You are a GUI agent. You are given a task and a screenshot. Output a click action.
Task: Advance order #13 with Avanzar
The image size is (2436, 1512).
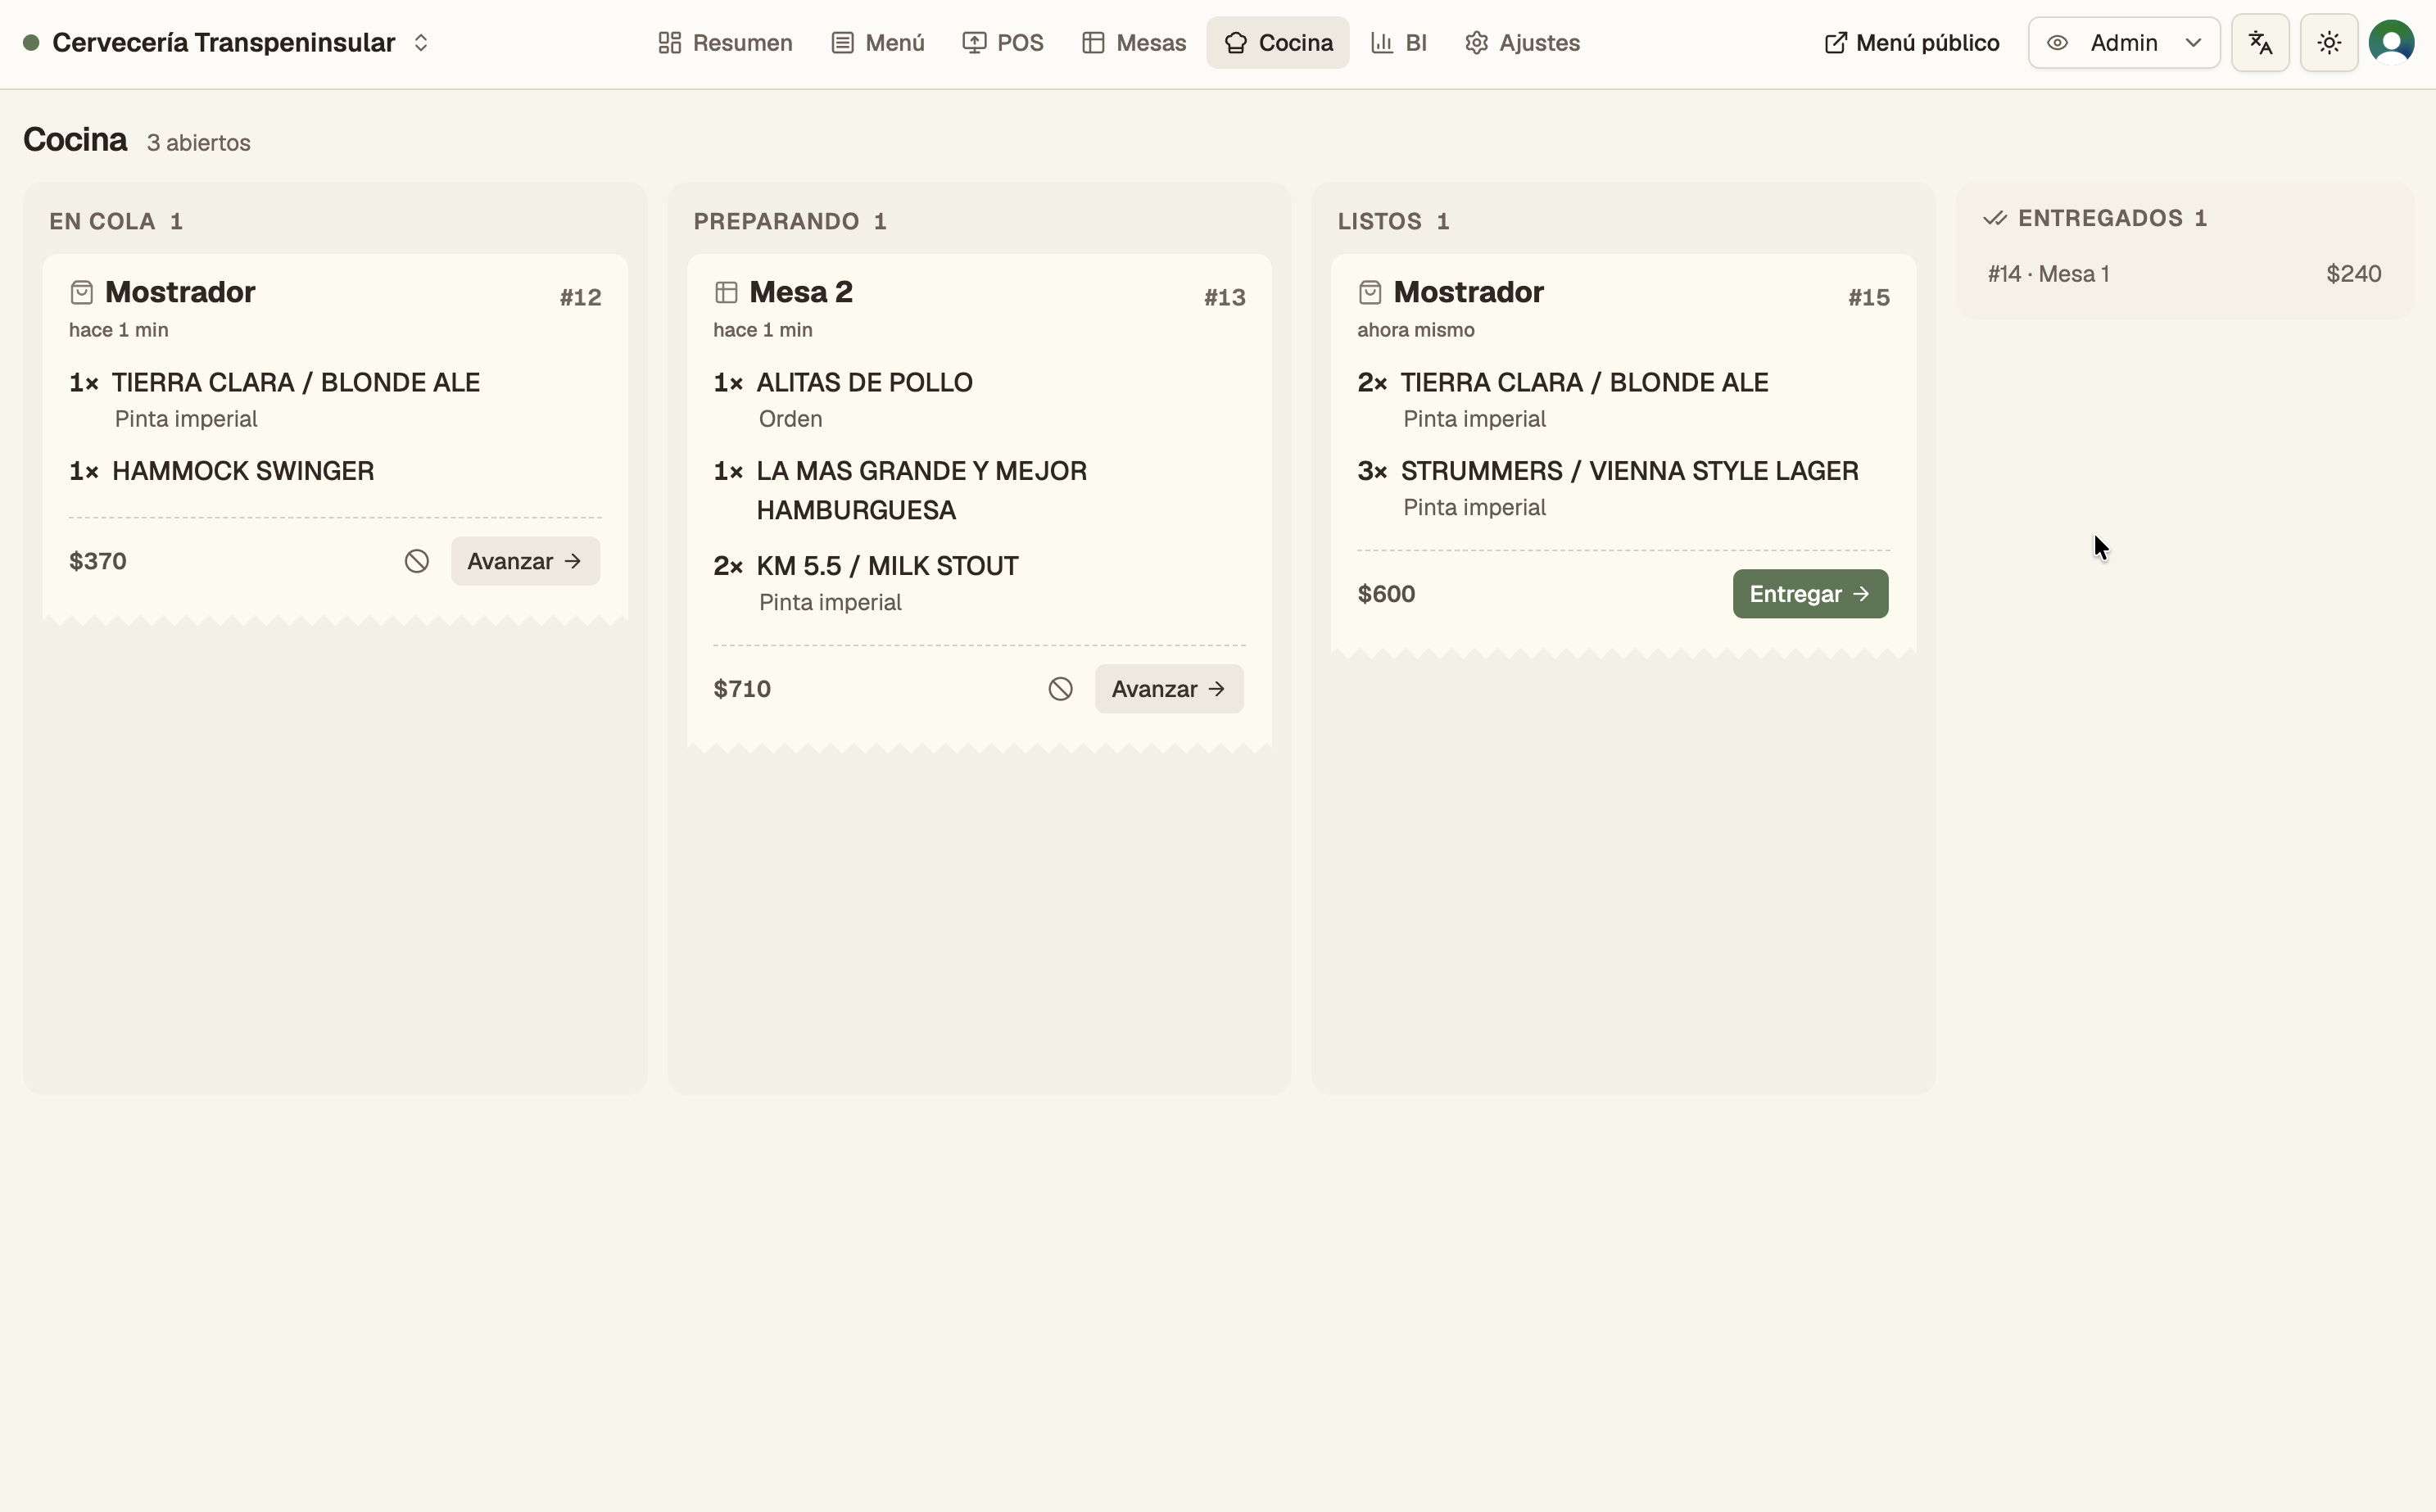coord(1169,689)
